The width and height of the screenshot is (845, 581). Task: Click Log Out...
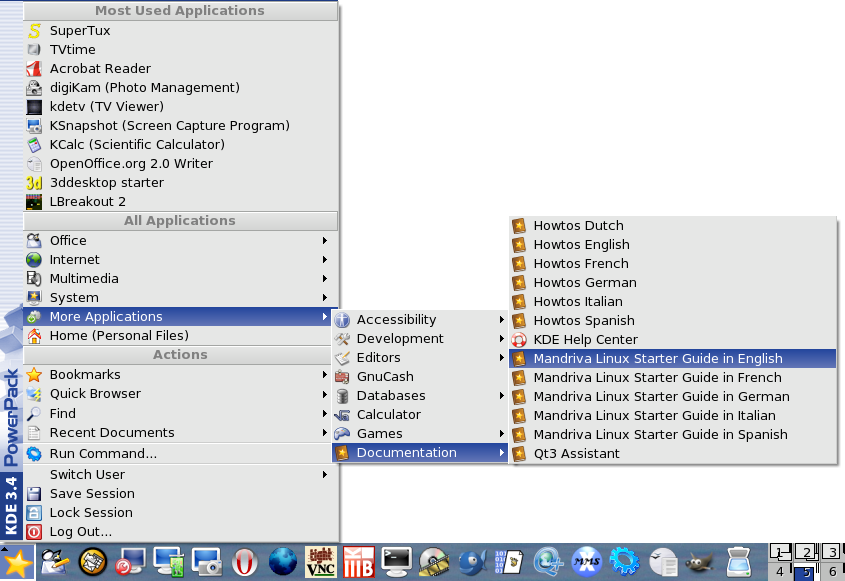(x=181, y=532)
